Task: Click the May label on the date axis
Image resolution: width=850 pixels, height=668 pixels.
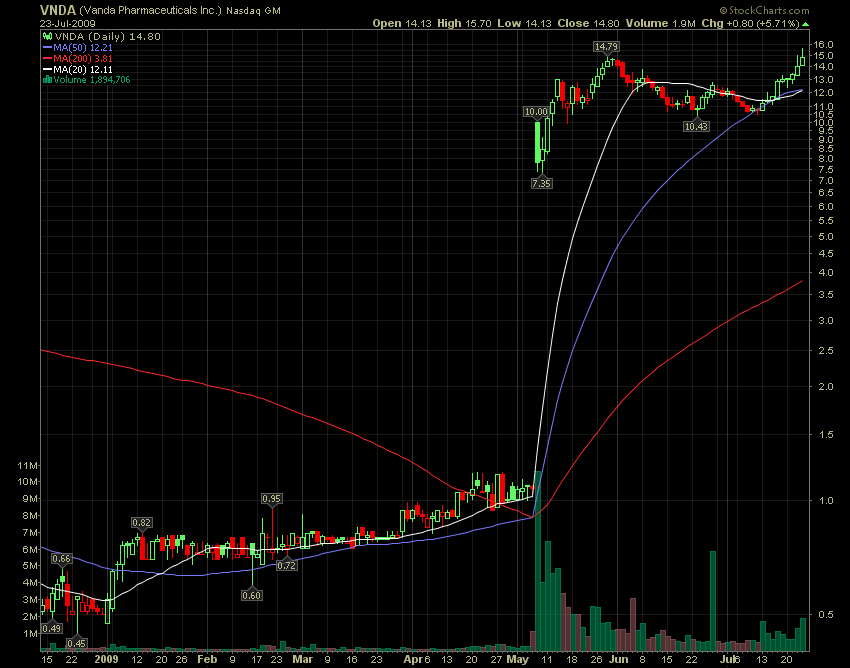Action: [x=517, y=659]
